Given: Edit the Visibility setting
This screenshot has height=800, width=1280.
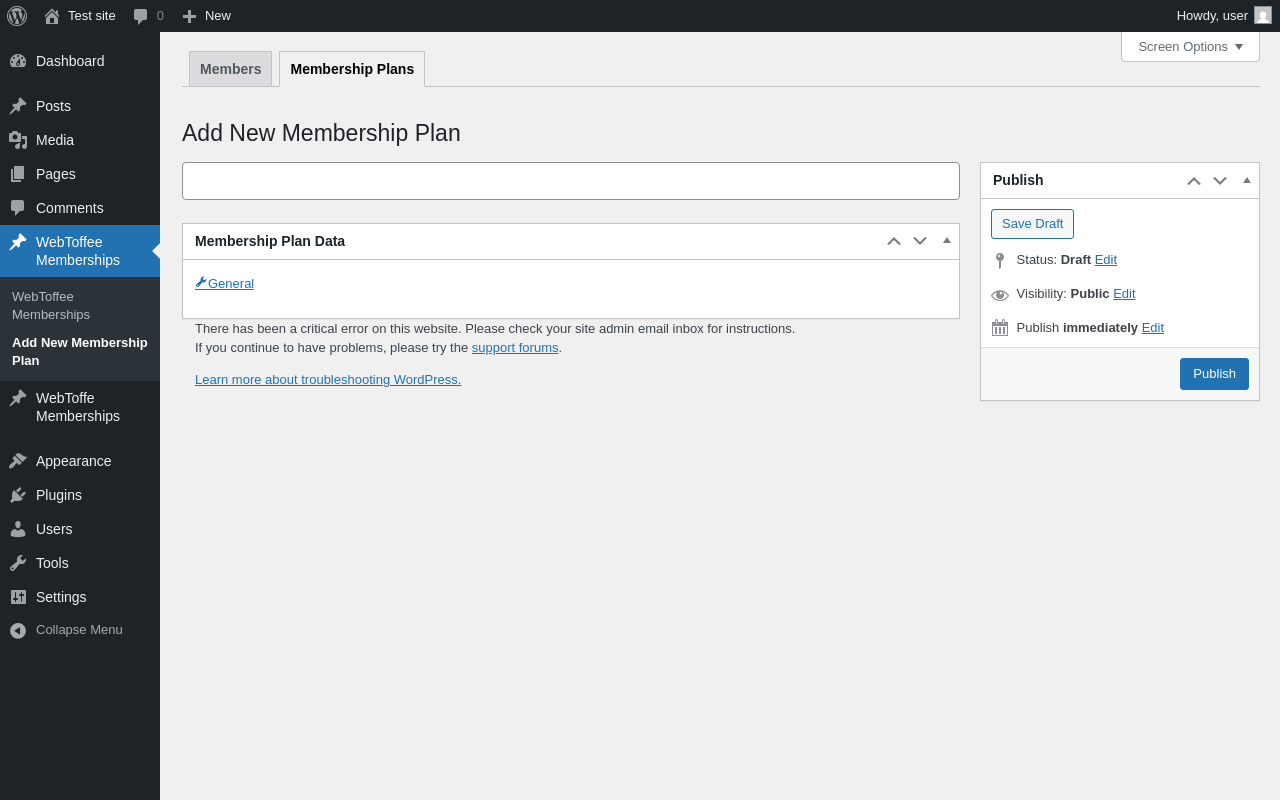Looking at the screenshot, I should pyautogui.click(x=1124, y=294).
